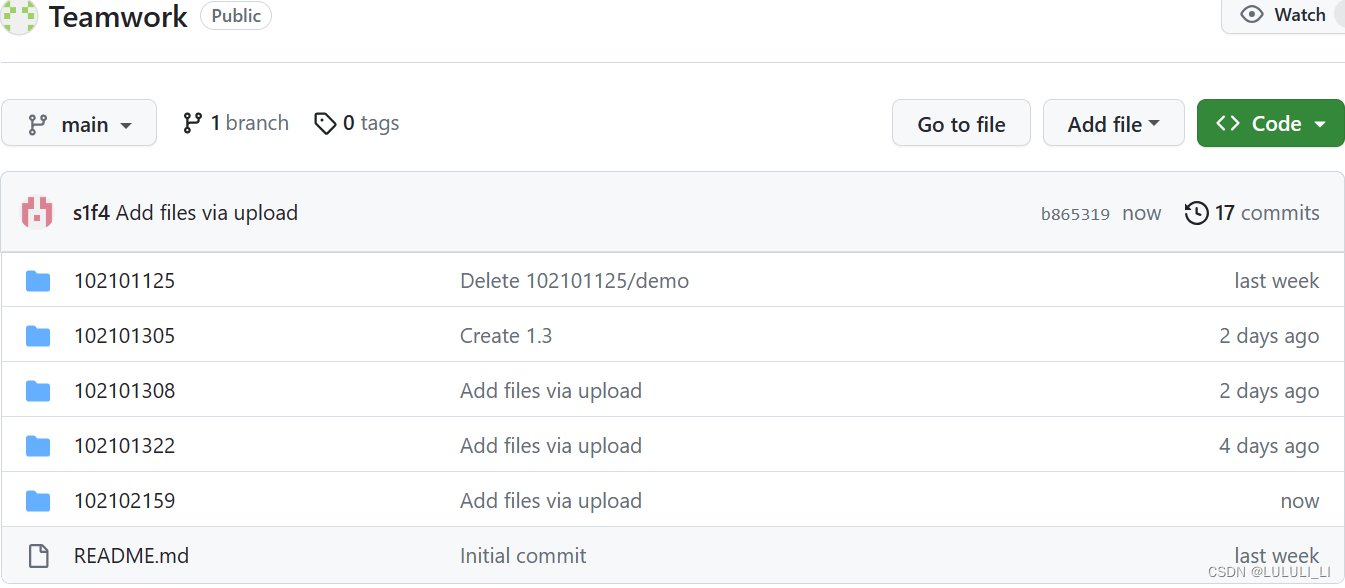Open 102101308 row's Add files via upload commit
1345x588 pixels.
(x=551, y=391)
